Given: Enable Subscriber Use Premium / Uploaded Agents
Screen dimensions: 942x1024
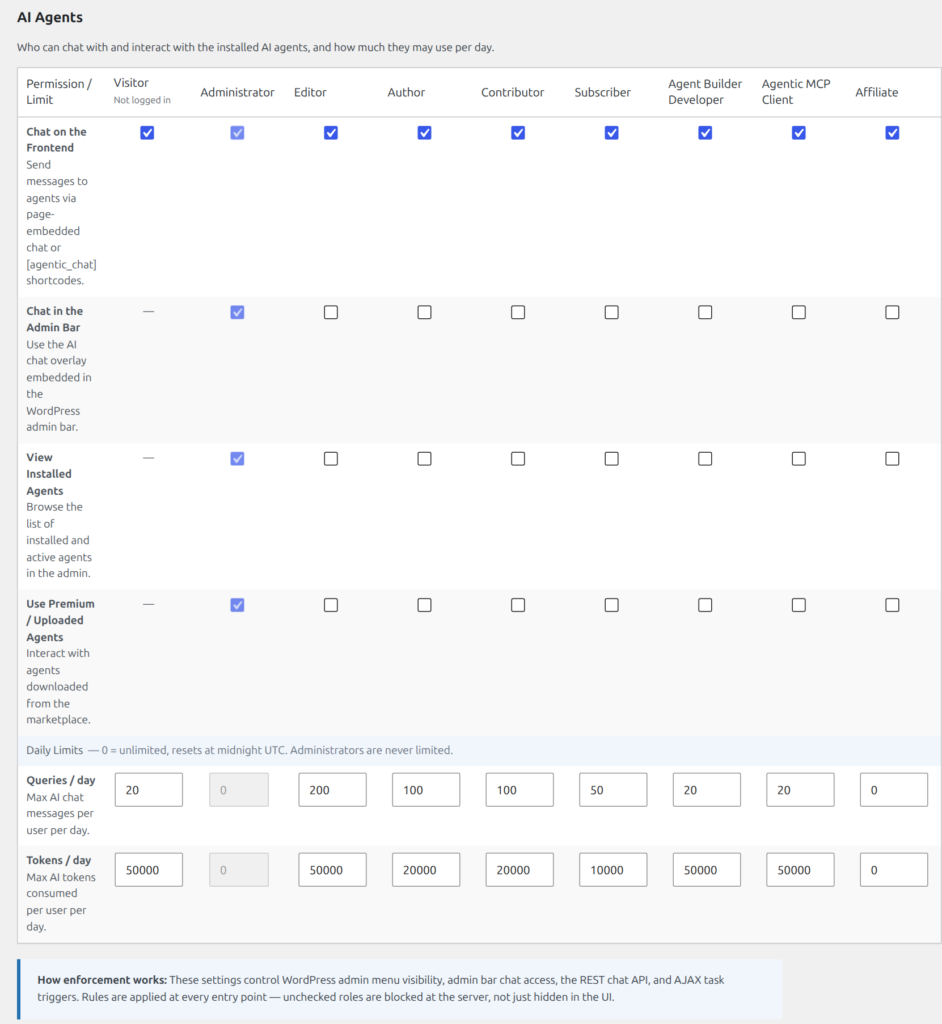Looking at the screenshot, I should click(x=611, y=605).
